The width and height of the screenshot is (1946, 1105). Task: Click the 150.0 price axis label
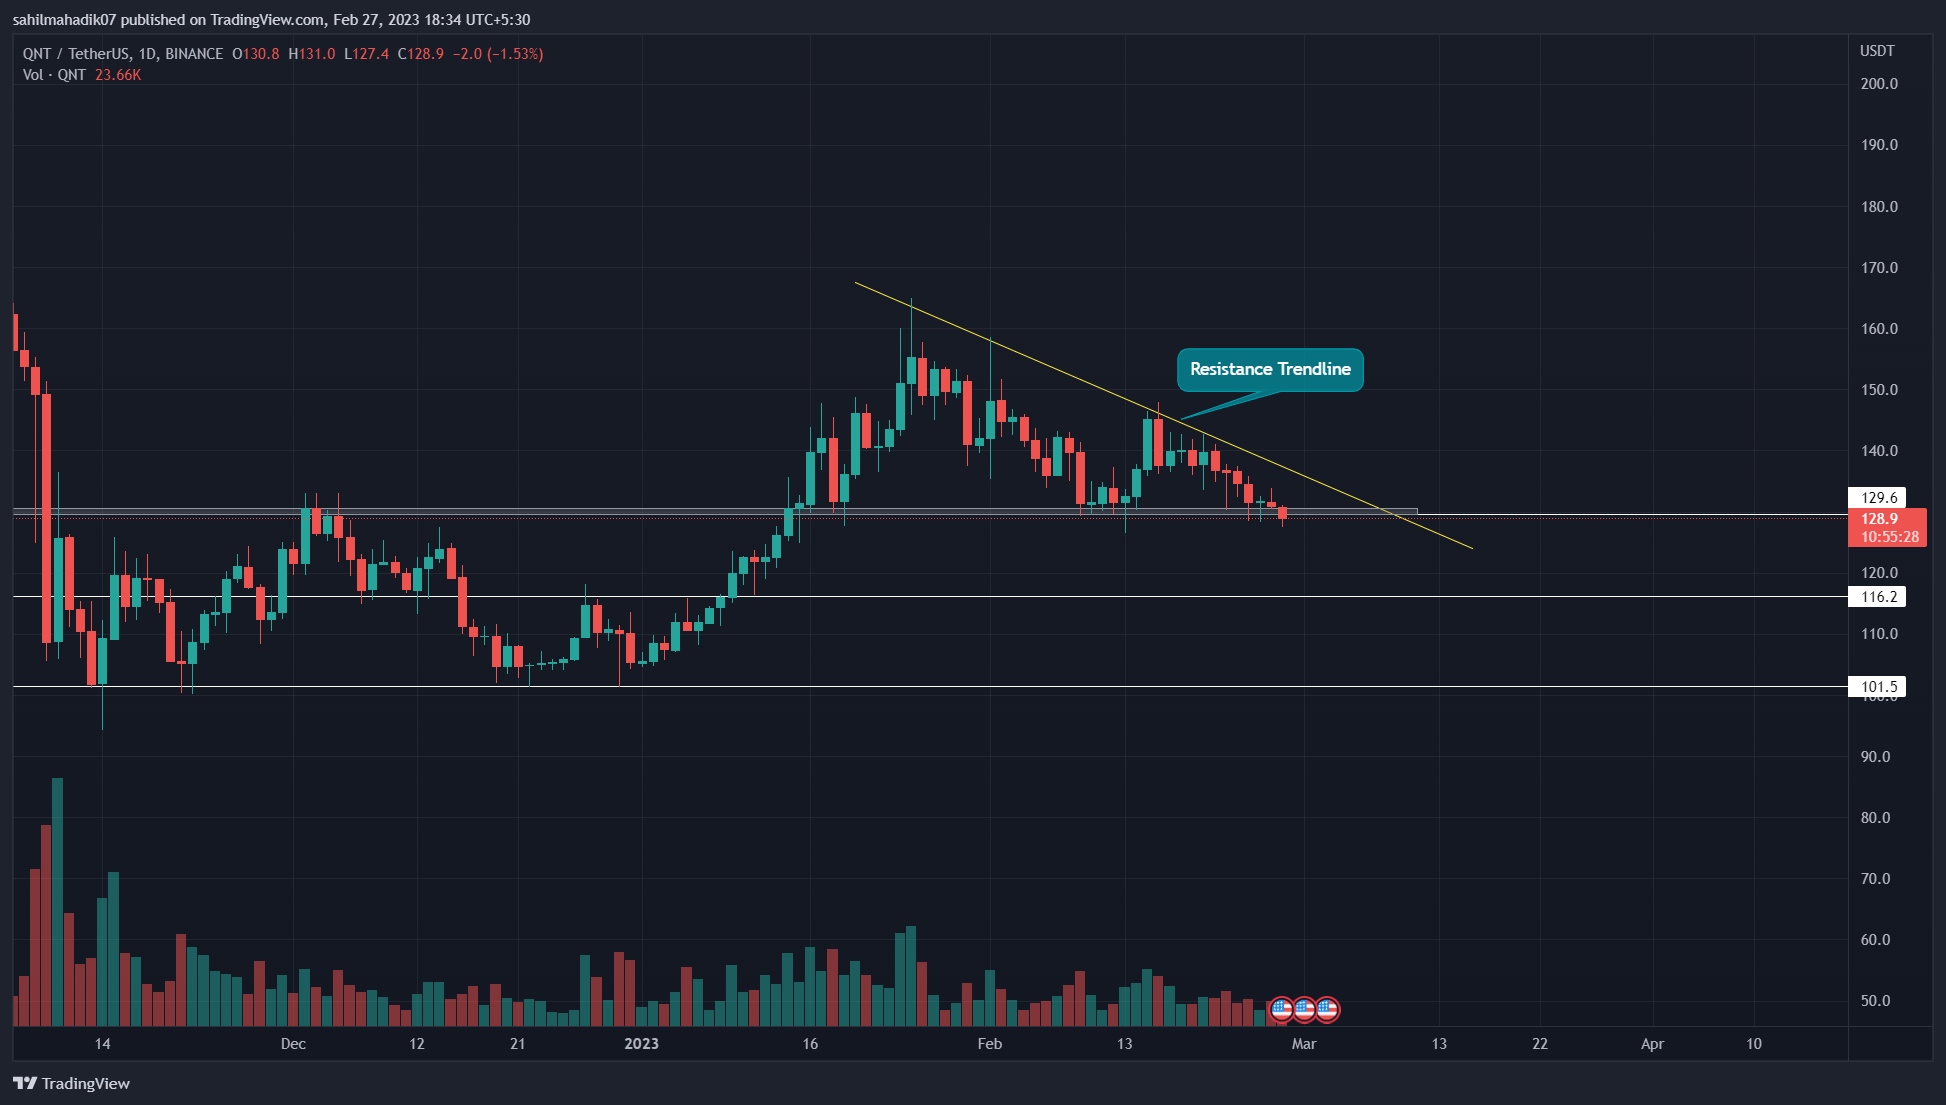click(1879, 390)
